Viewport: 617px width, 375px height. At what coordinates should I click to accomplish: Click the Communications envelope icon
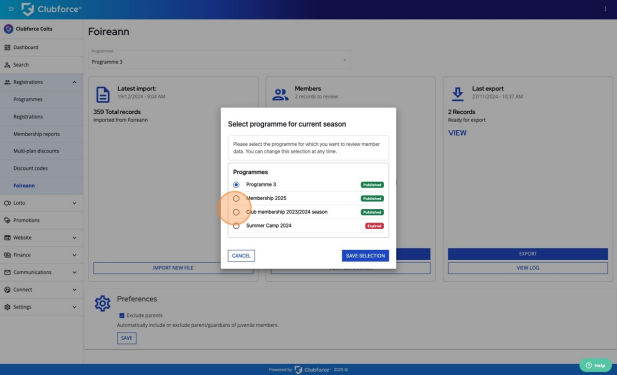(7, 272)
